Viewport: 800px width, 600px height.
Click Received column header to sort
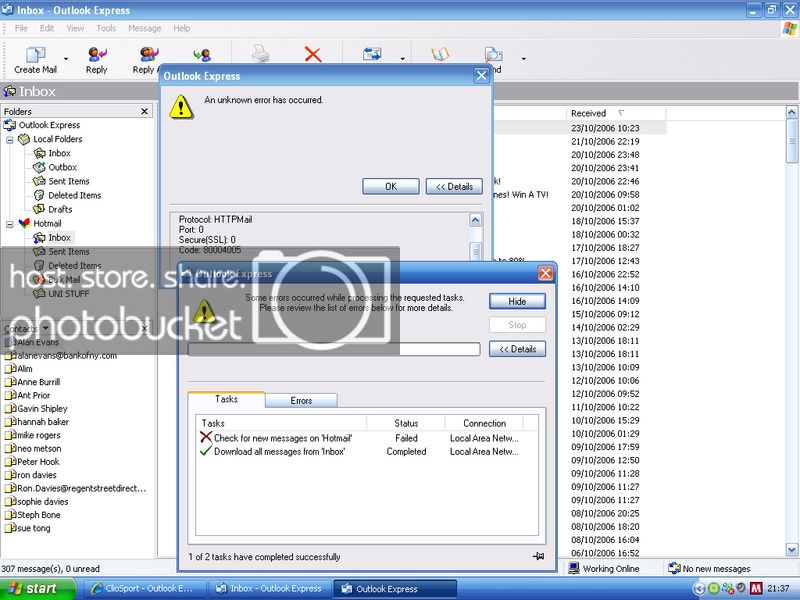coord(615,113)
